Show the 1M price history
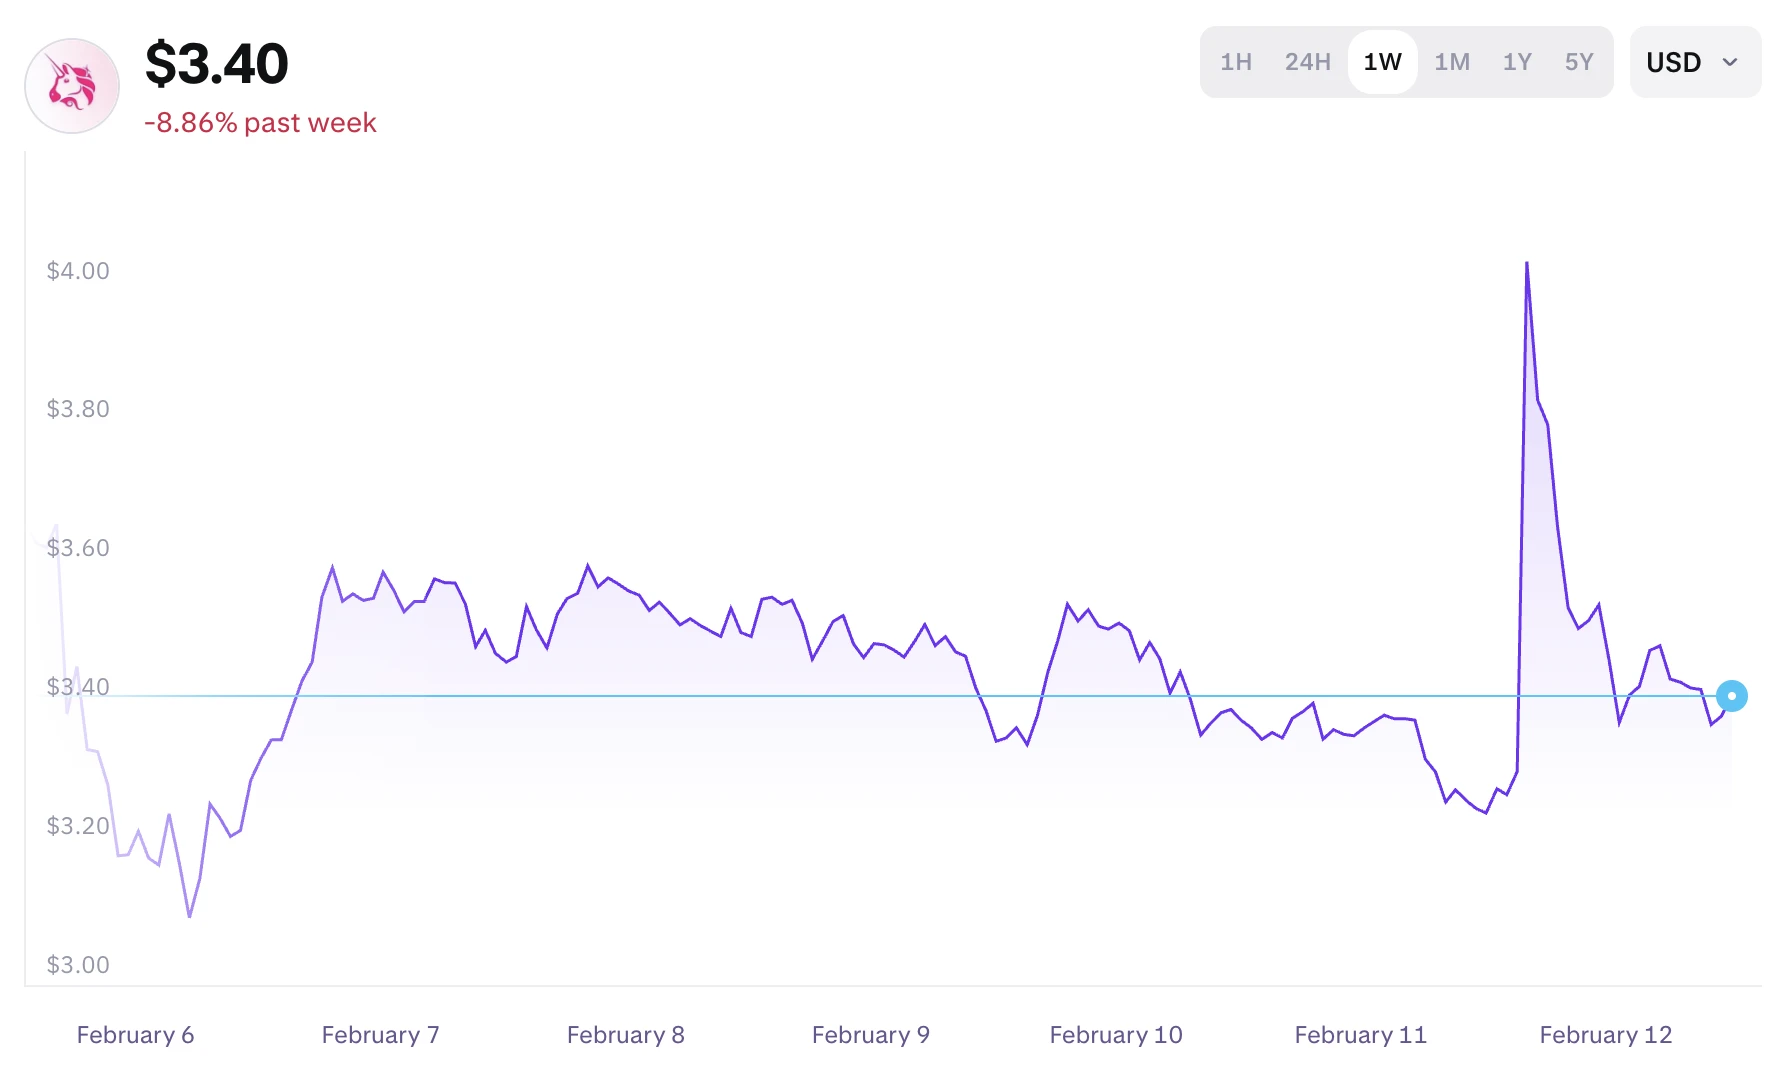Screen dimensions: 1790x1090 1451,62
